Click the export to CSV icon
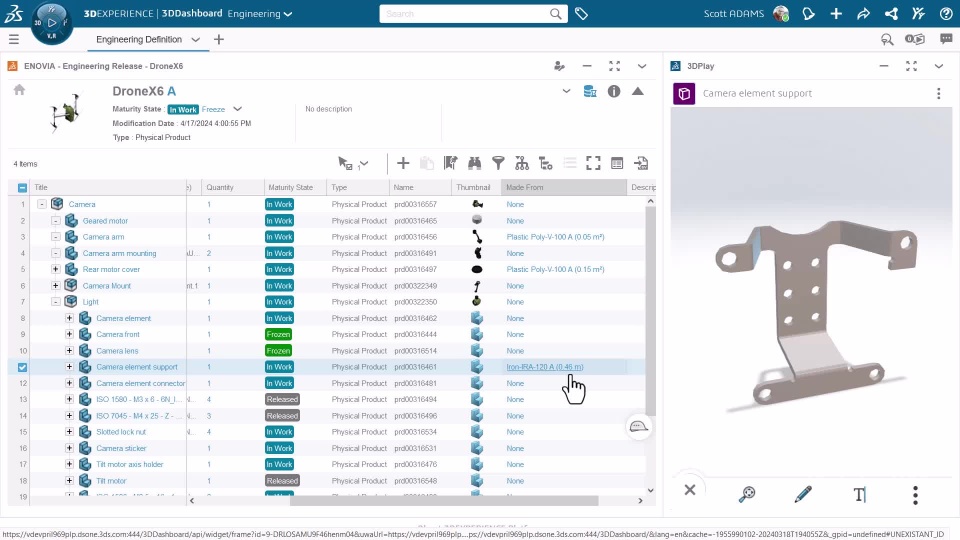Image resolution: width=960 pixels, height=540 pixels. 641,163
